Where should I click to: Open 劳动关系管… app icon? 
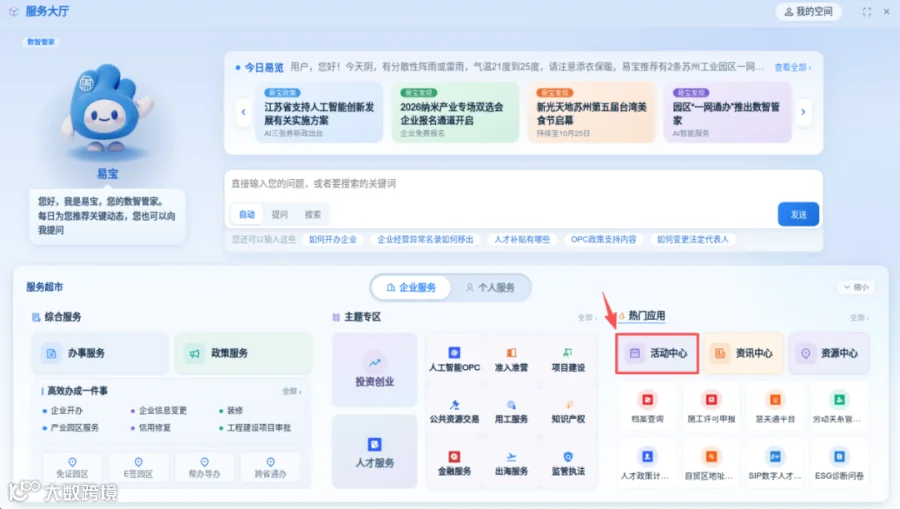pos(839,400)
